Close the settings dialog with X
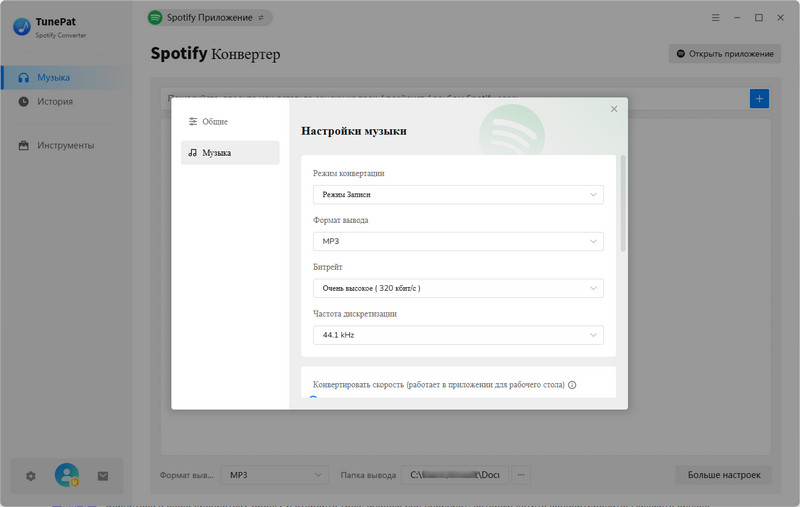The height and width of the screenshot is (507, 800). pyautogui.click(x=614, y=109)
